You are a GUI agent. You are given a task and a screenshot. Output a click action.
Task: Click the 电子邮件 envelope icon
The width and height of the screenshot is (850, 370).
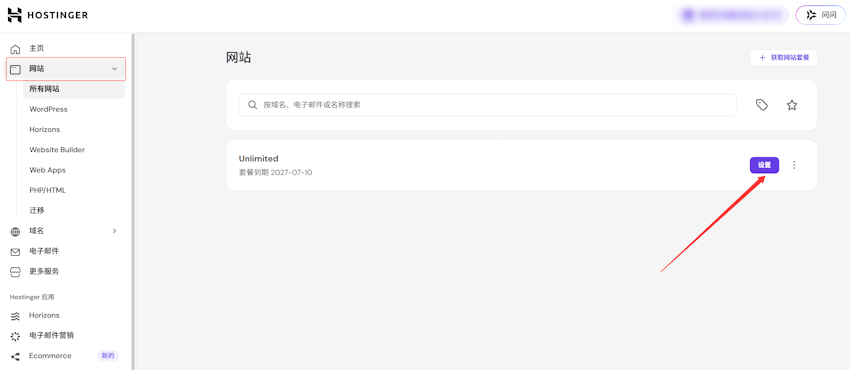(15, 251)
